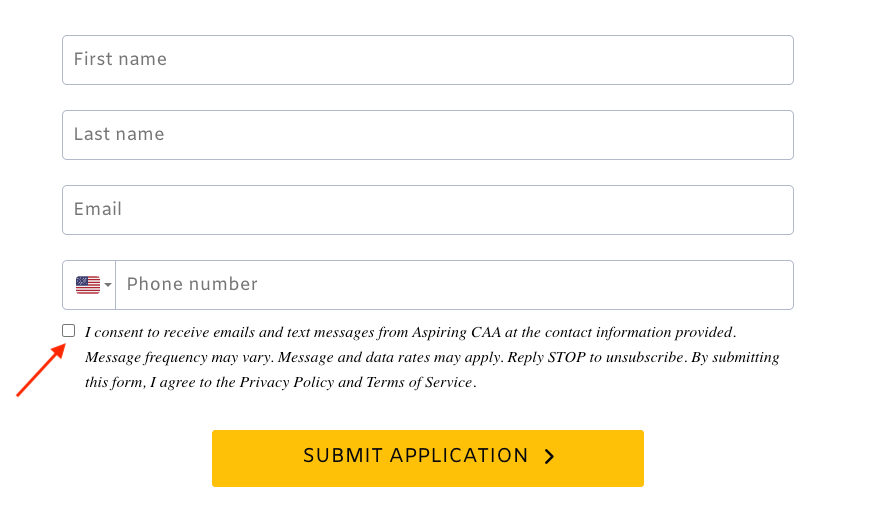Click 'Message and data rates may apply' text
The image size is (879, 509).
coord(392,357)
